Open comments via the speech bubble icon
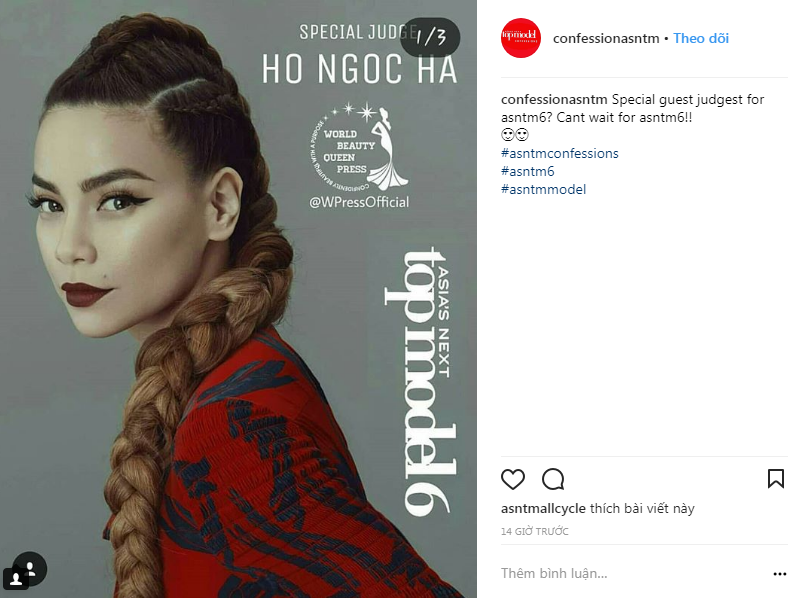This screenshot has height=598, width=805. click(x=553, y=479)
